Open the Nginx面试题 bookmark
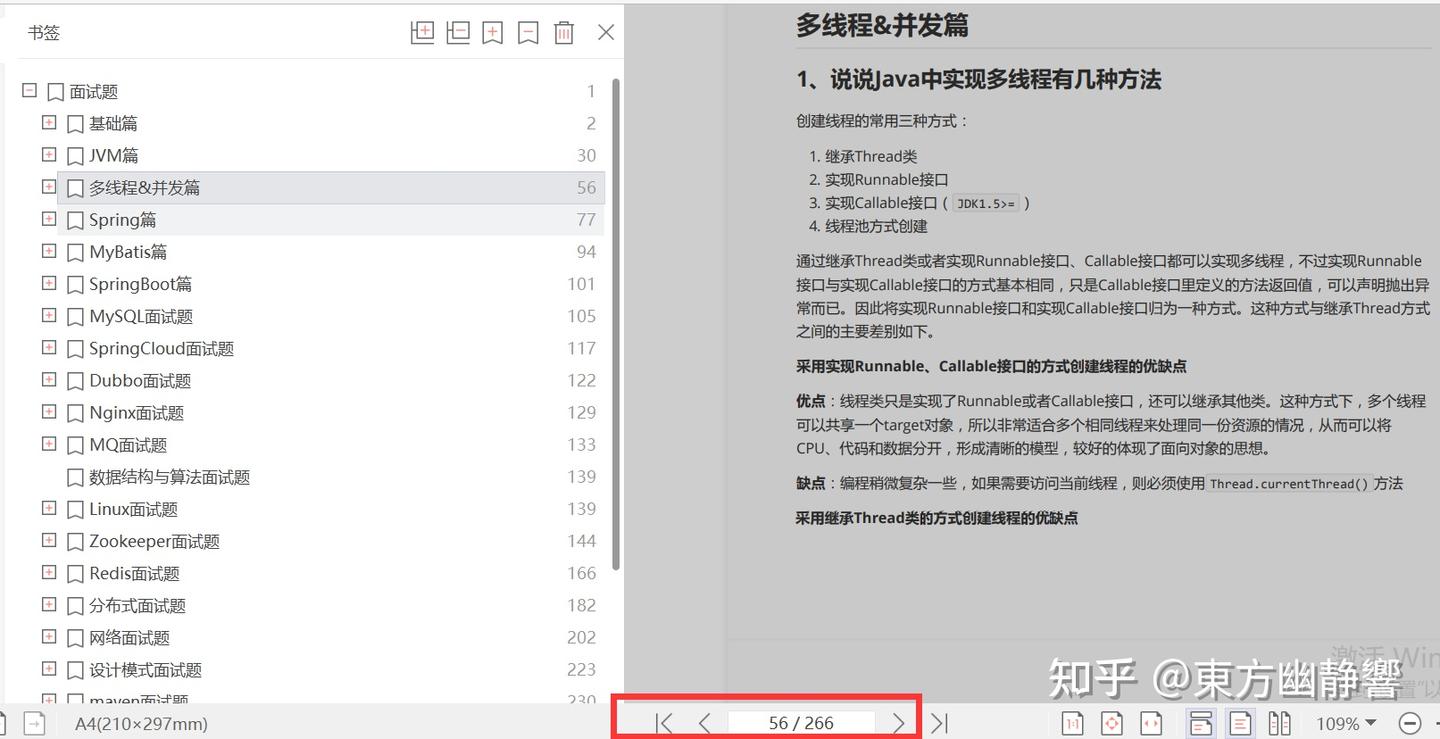The width and height of the screenshot is (1440, 739). (x=136, y=413)
